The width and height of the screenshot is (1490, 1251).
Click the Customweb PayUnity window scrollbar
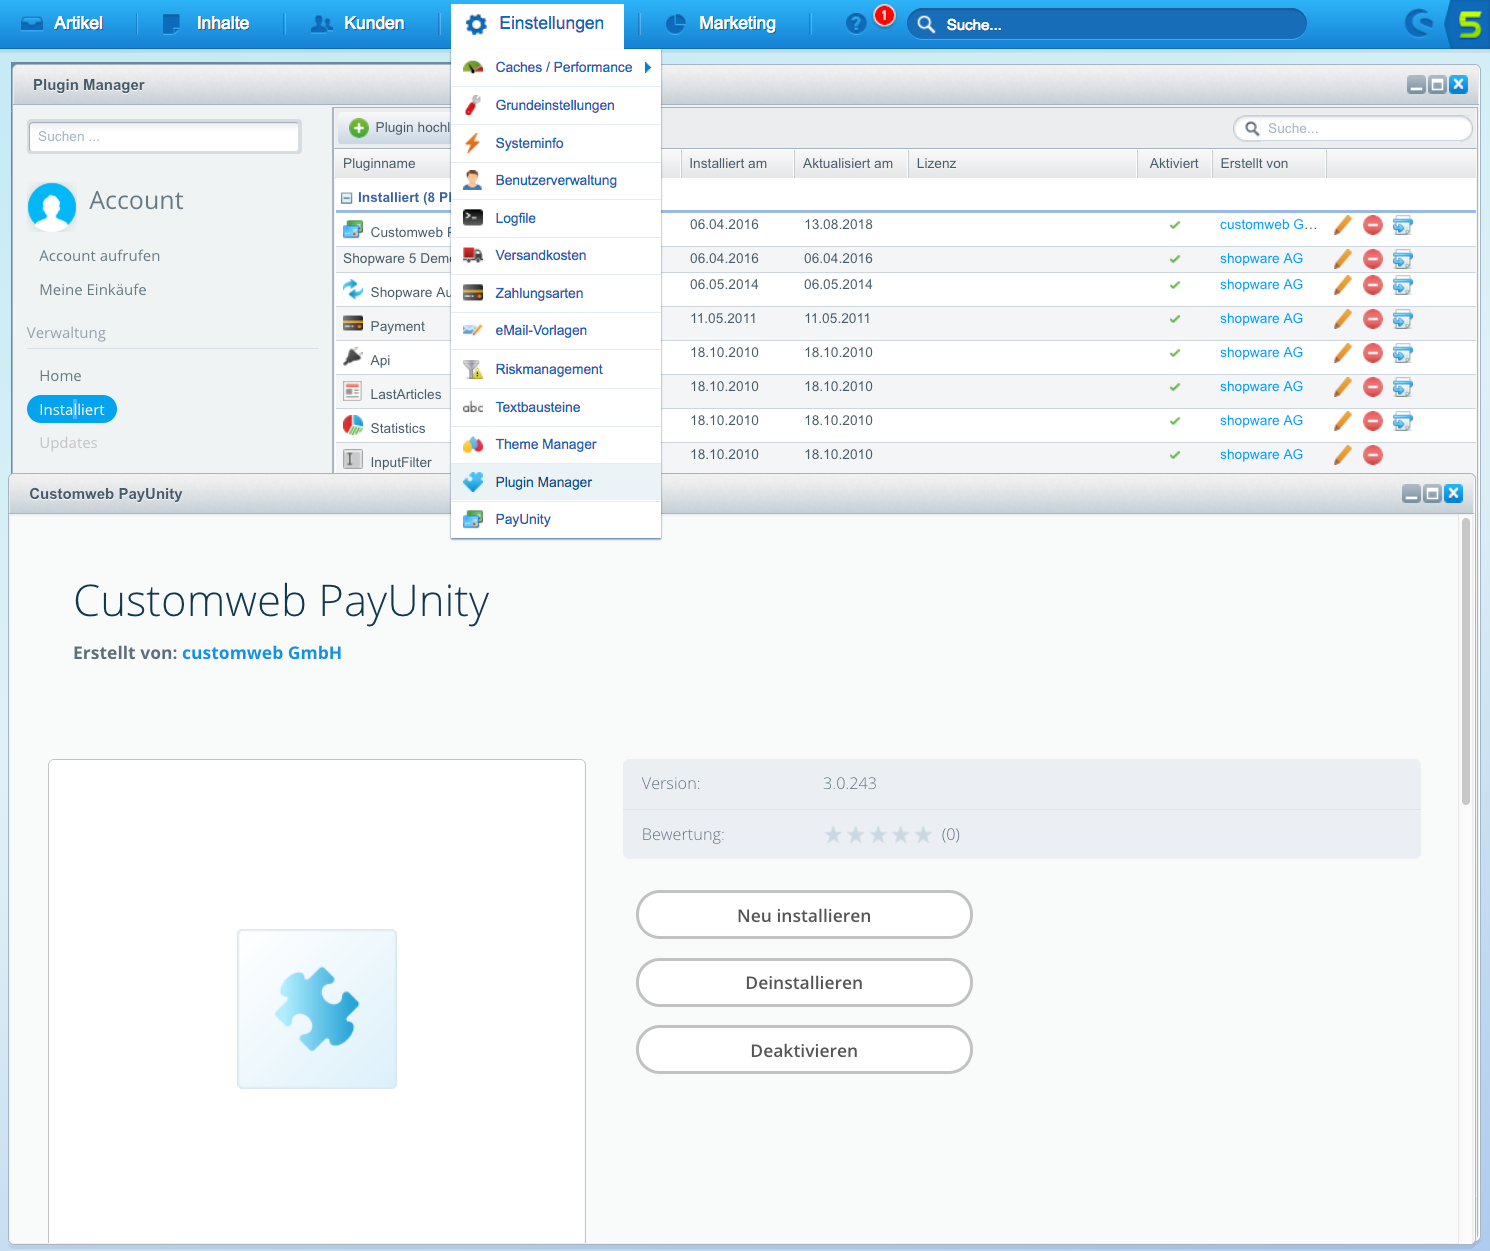pos(1466,660)
